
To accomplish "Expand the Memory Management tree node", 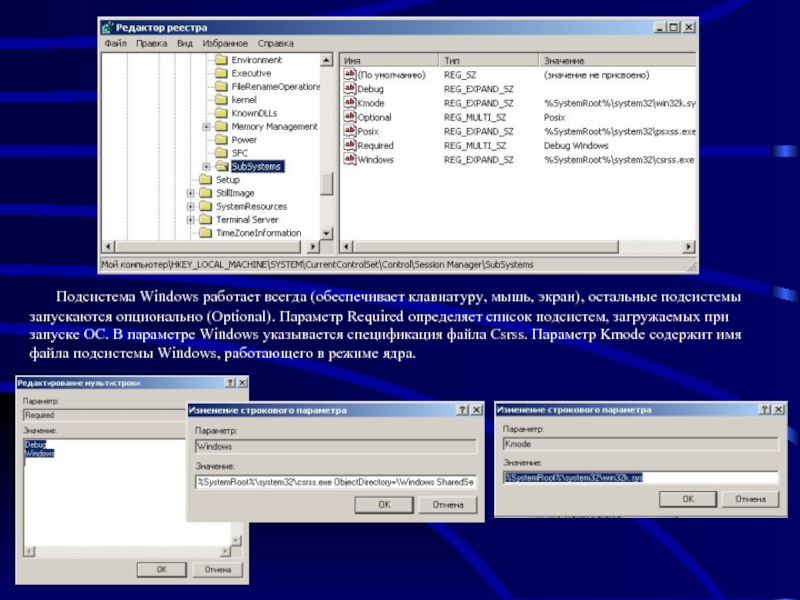I will tap(206, 127).
